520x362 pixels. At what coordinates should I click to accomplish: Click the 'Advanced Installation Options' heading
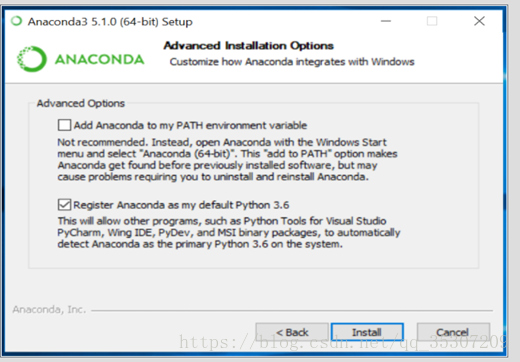[x=248, y=46]
